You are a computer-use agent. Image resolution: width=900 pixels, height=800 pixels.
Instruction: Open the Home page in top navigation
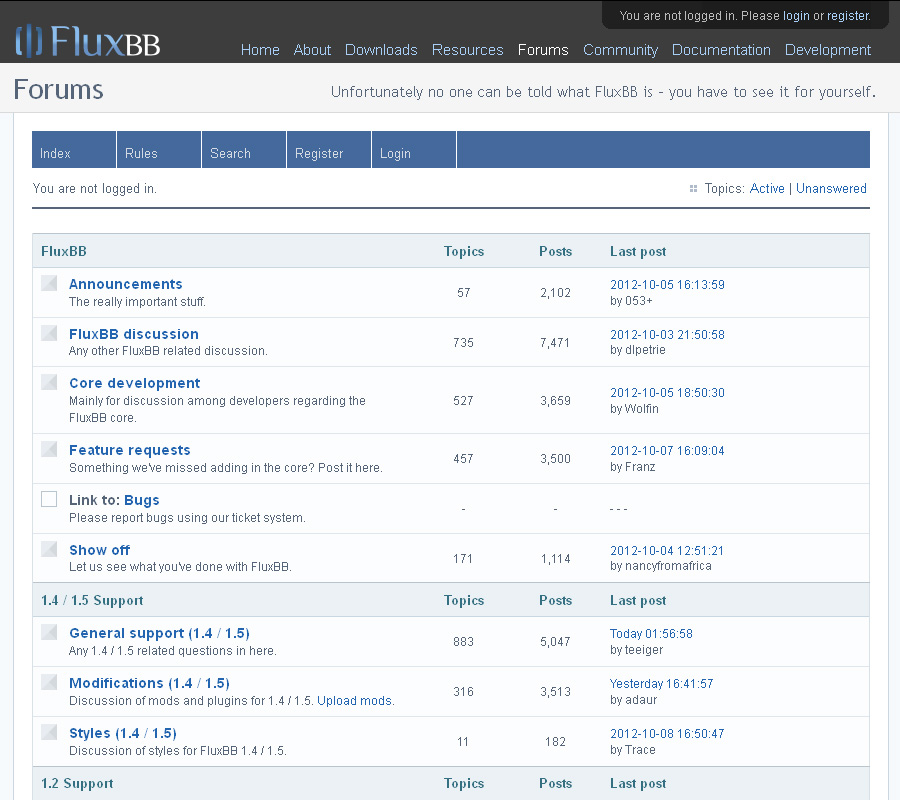tap(260, 50)
